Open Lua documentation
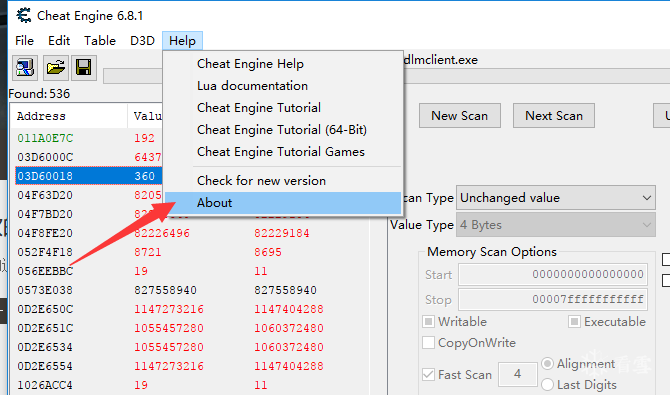Image resolution: width=670 pixels, height=395 pixels. [x=283, y=85]
